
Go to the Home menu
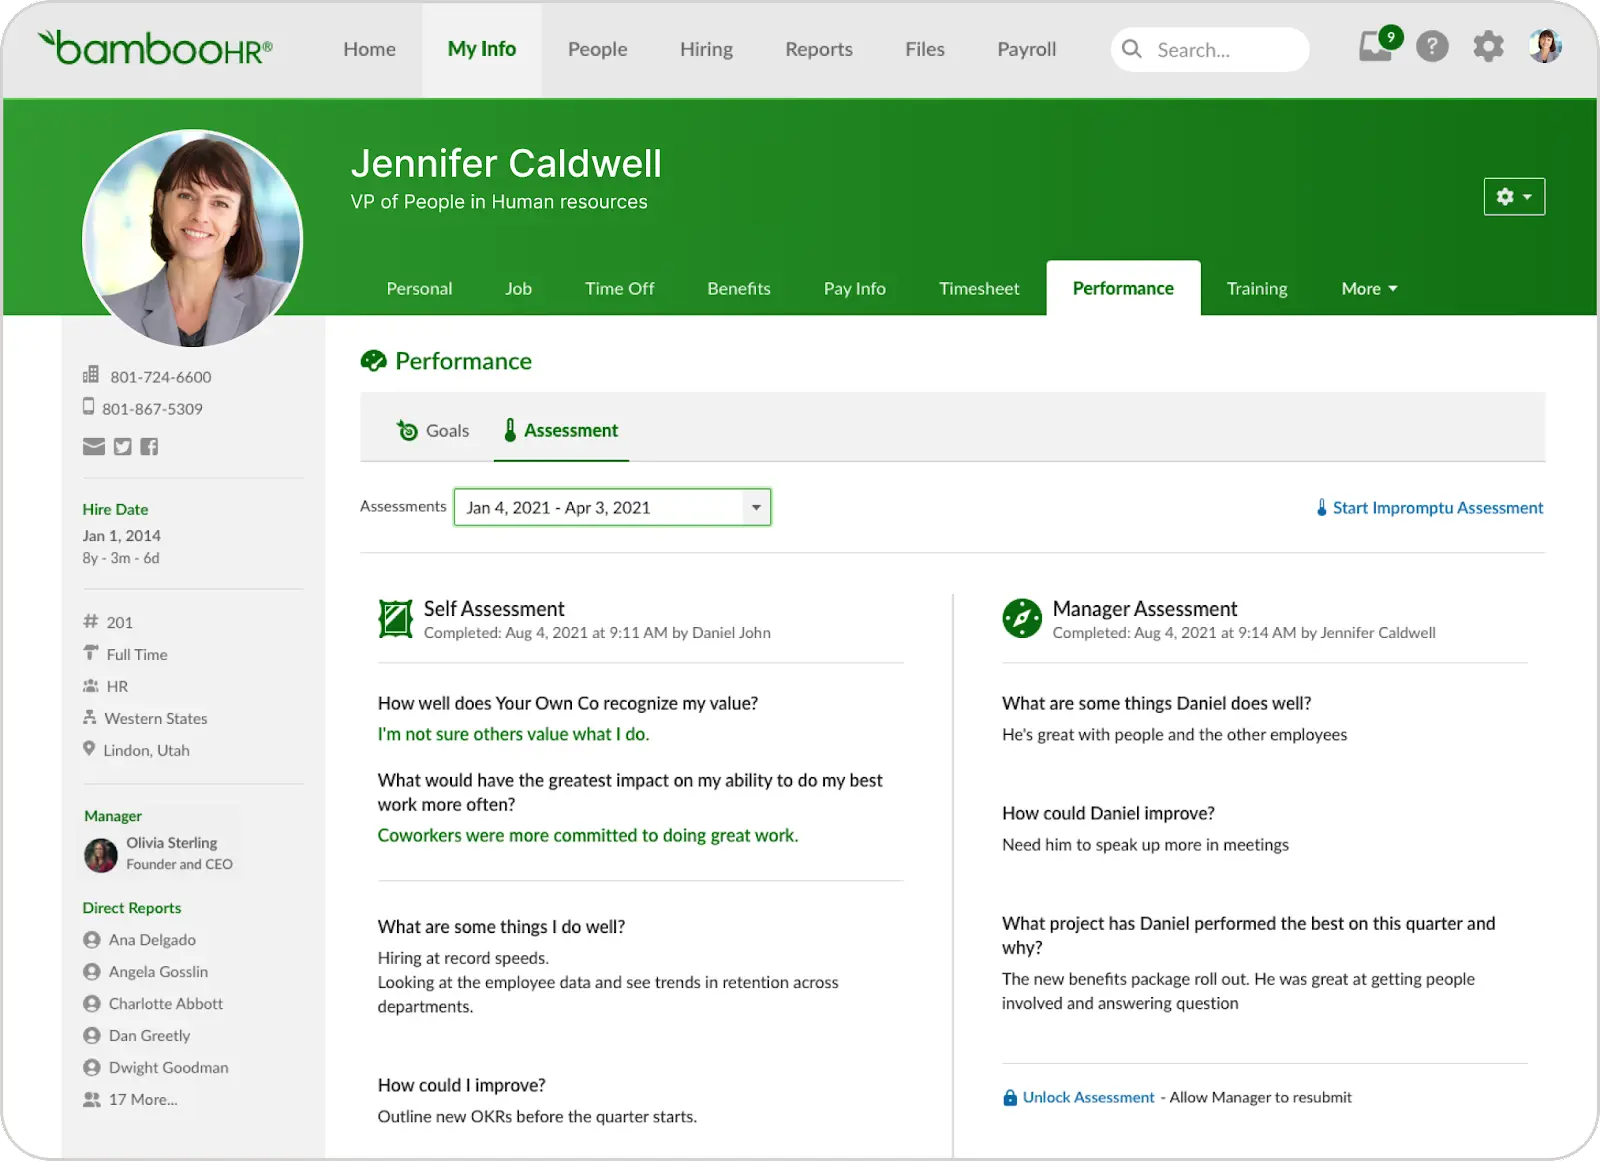[370, 49]
